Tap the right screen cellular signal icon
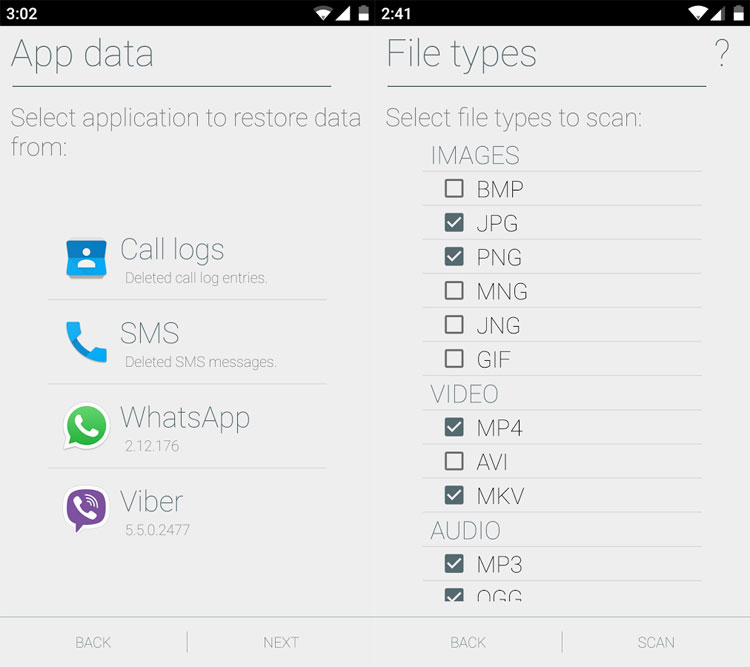Image resolution: width=750 pixels, height=667 pixels. coord(717,13)
